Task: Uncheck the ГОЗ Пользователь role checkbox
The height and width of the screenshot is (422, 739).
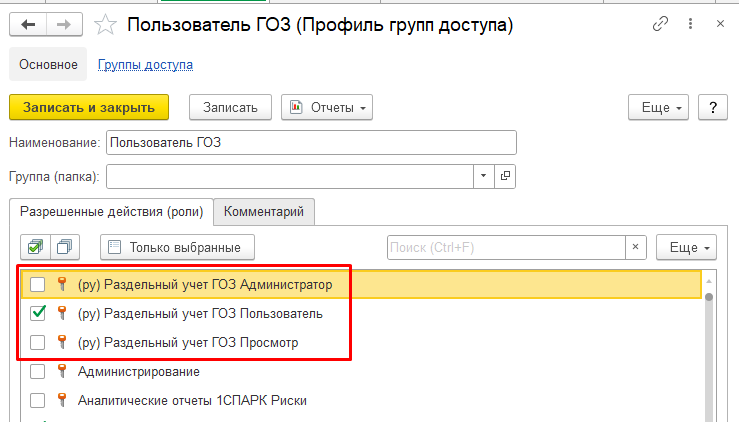Action: 37,314
